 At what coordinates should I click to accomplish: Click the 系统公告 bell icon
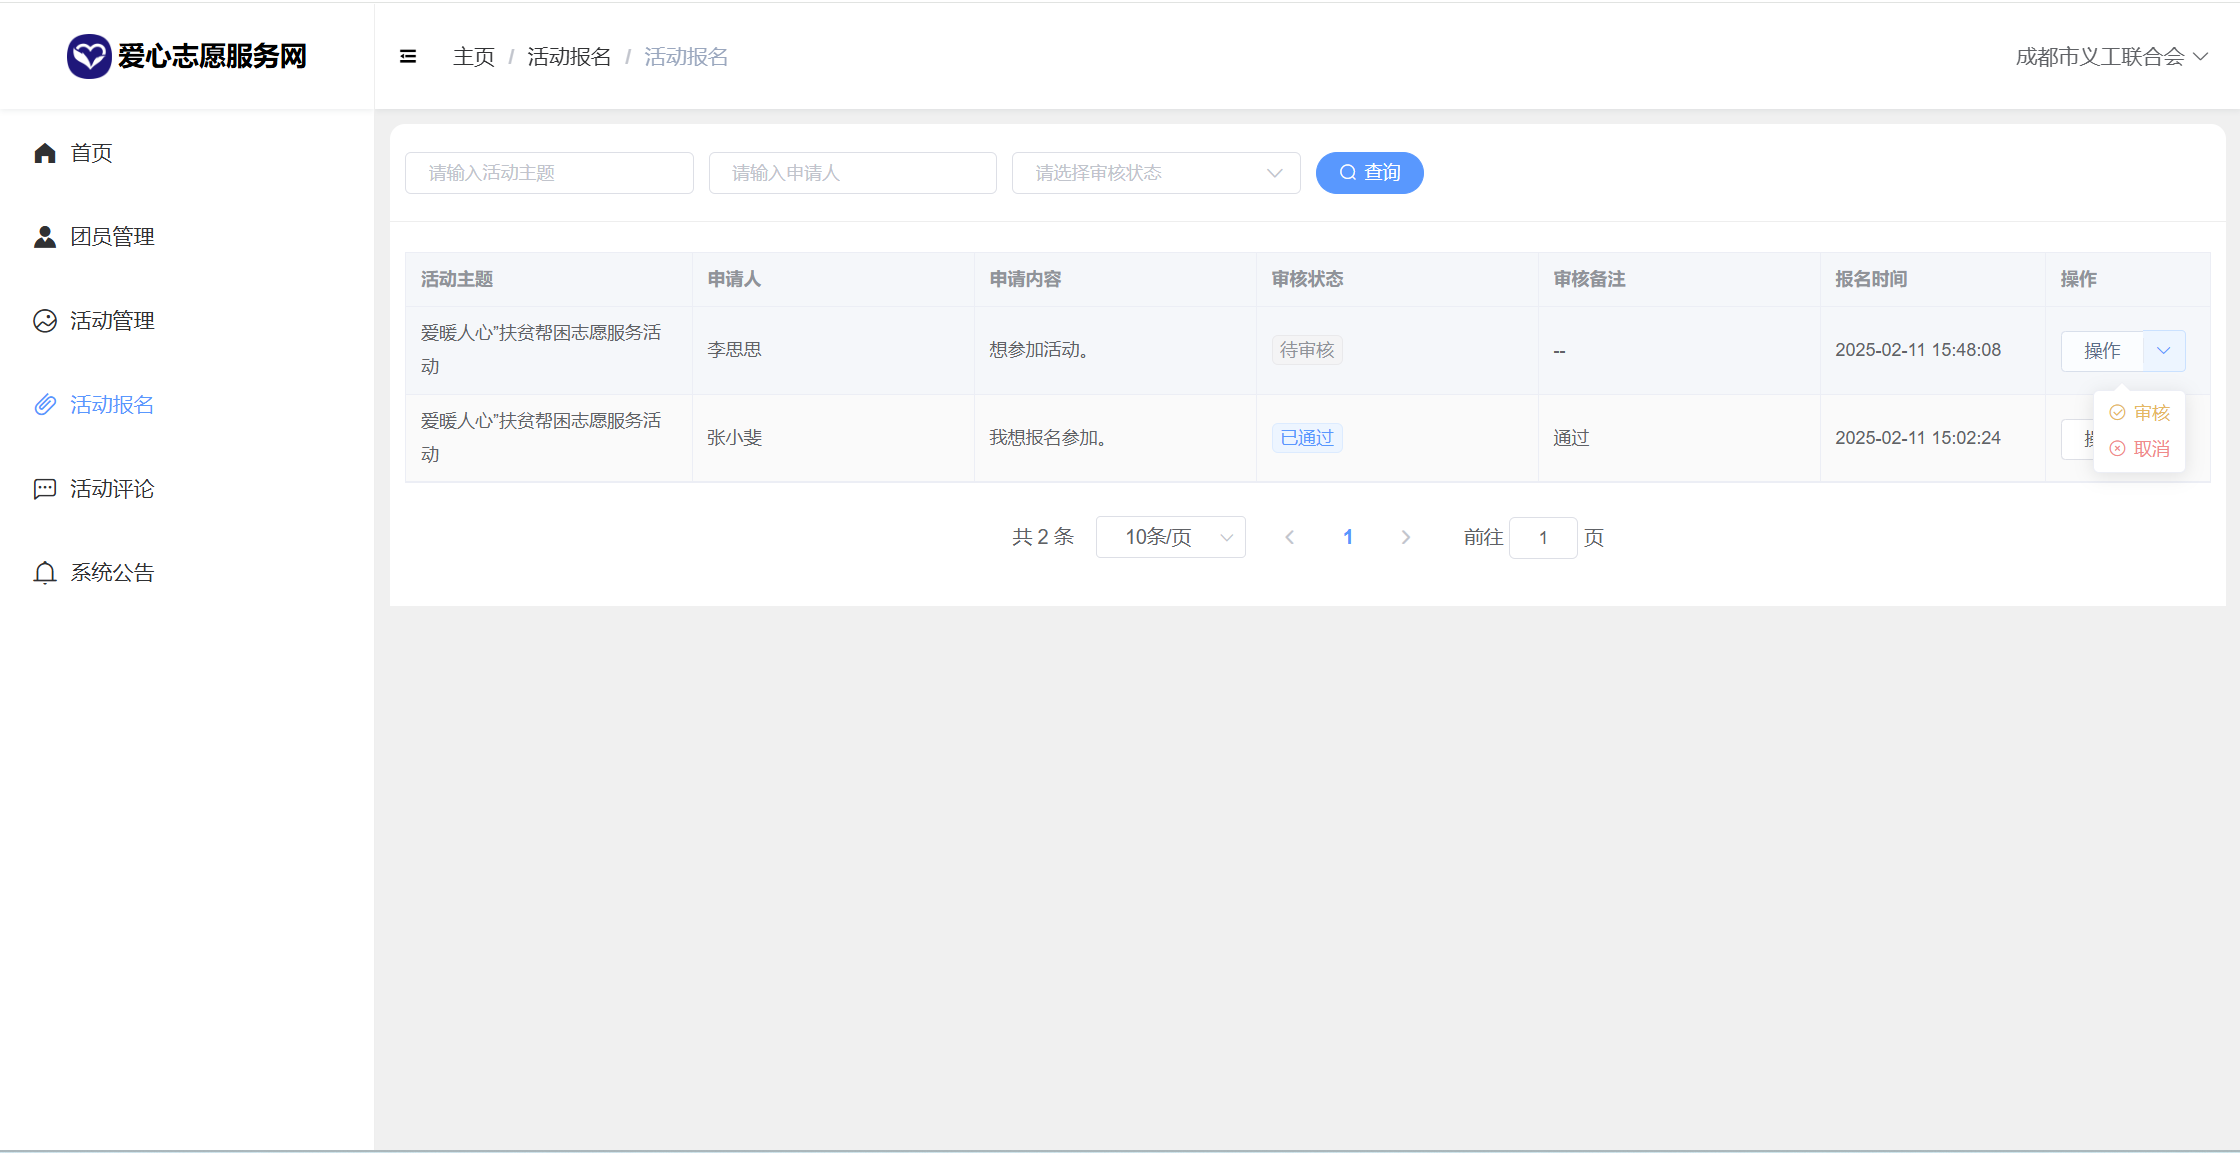point(45,573)
